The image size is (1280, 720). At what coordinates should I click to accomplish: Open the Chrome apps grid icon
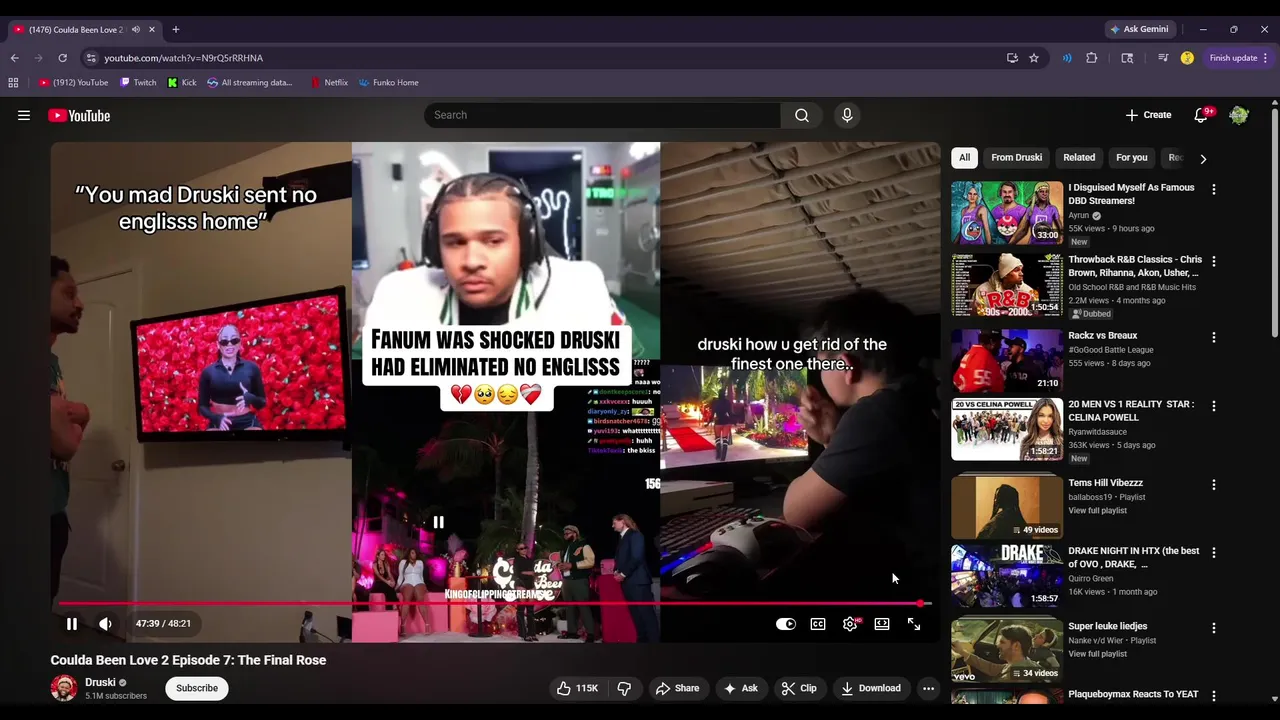14,83
